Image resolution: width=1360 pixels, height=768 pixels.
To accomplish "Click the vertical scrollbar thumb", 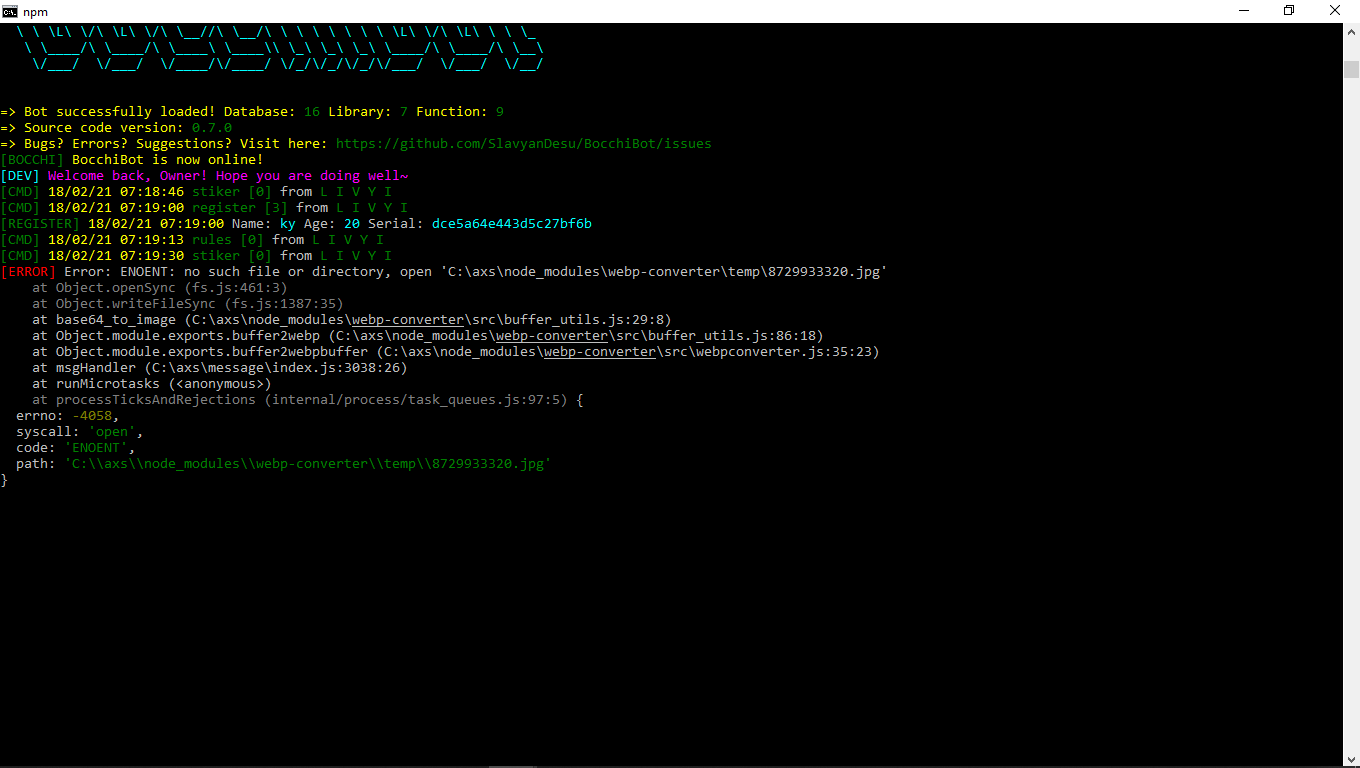I will pos(1351,69).
